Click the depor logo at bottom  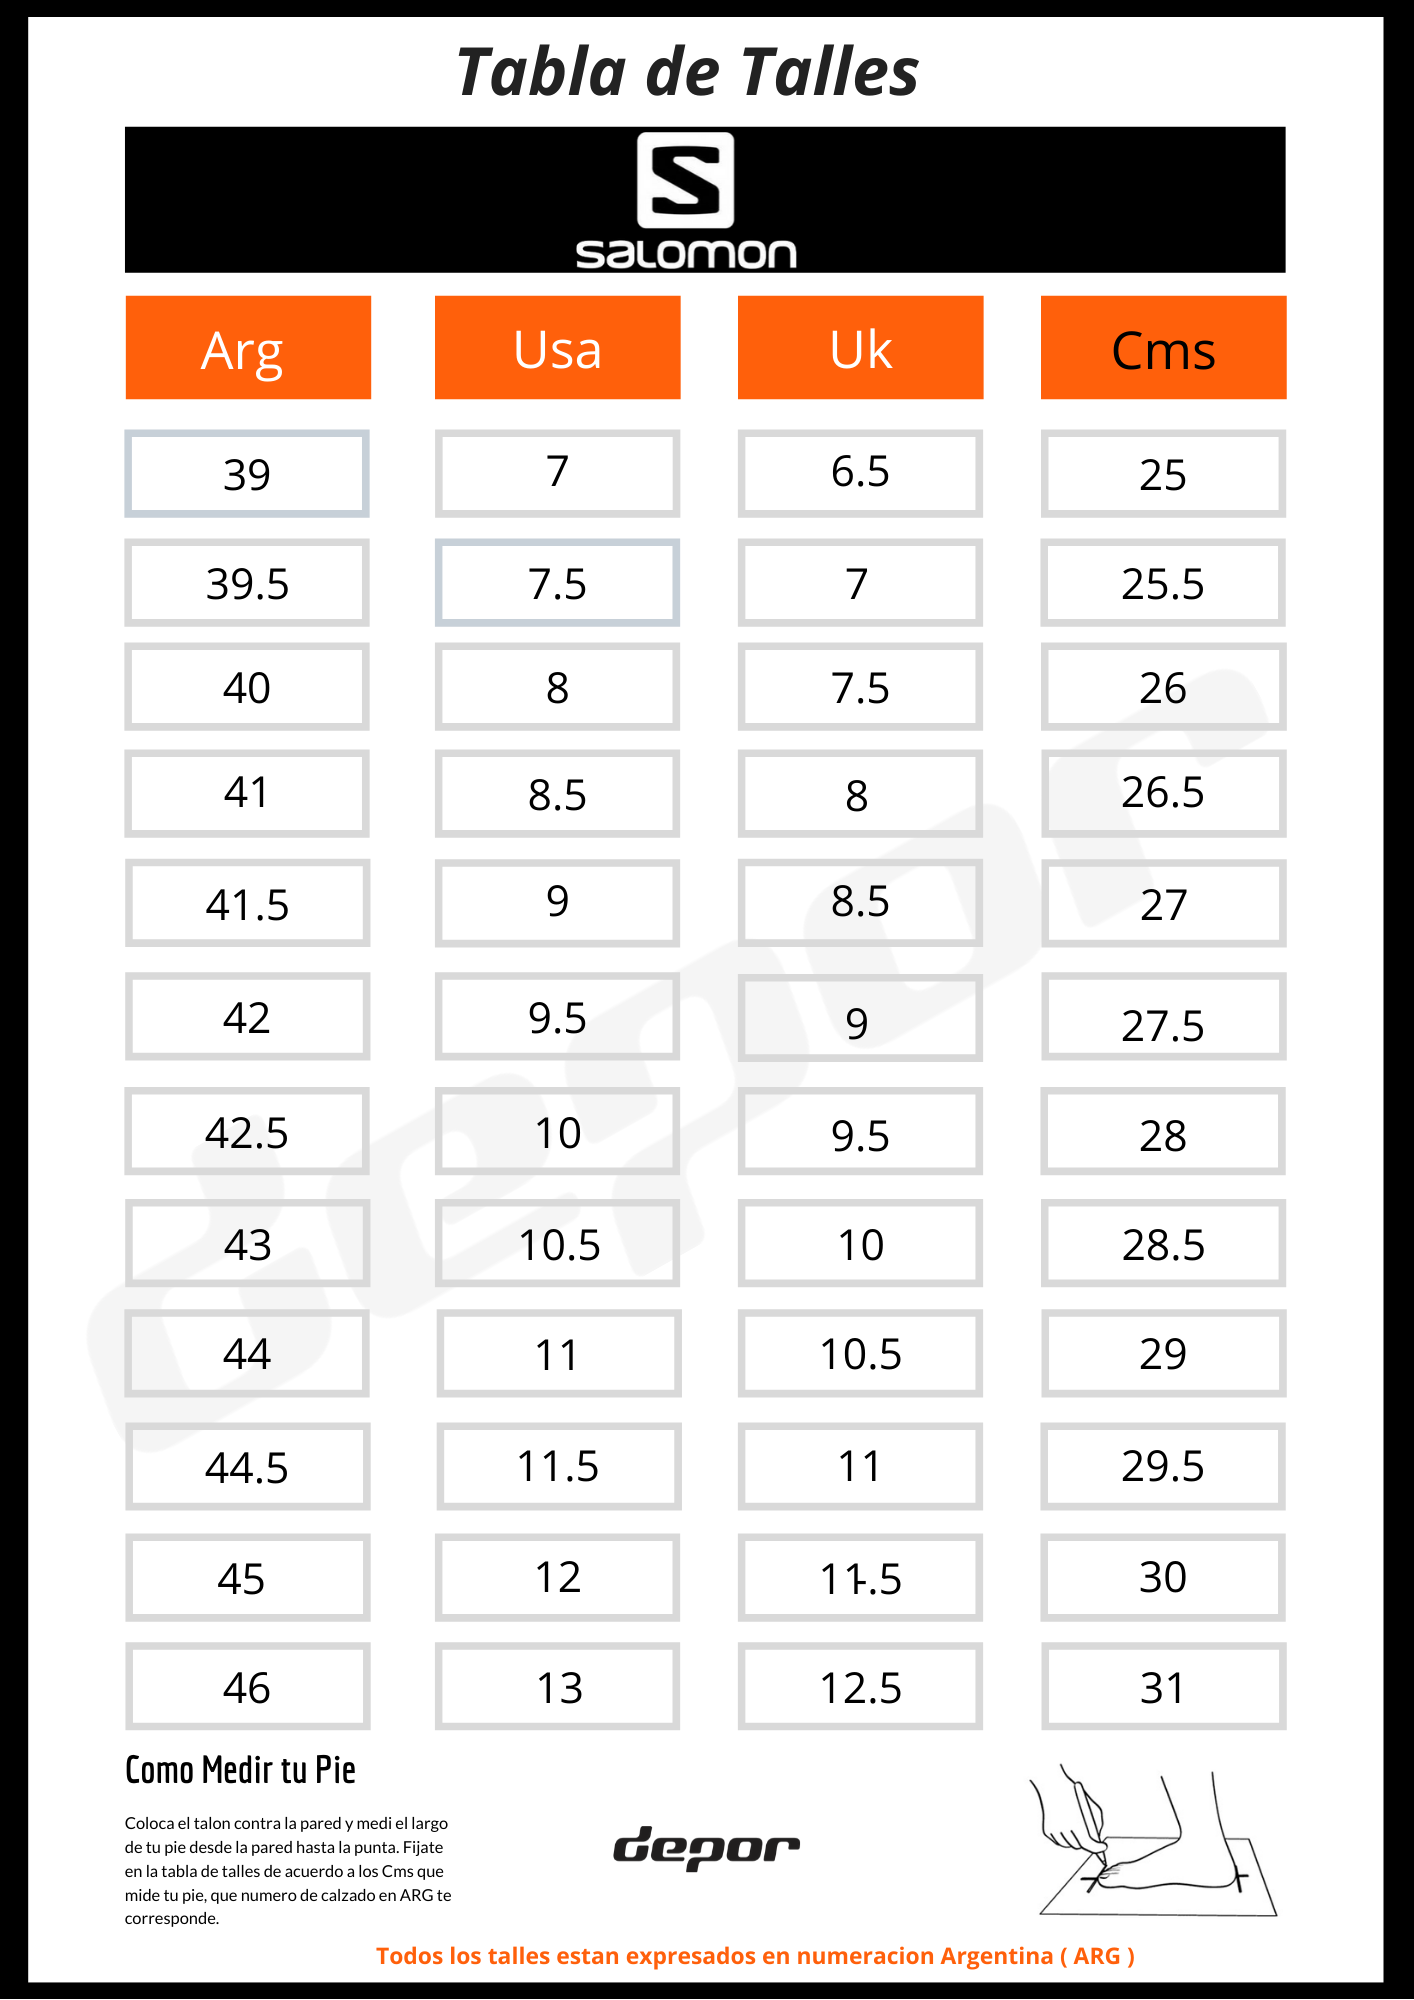pos(706,1847)
